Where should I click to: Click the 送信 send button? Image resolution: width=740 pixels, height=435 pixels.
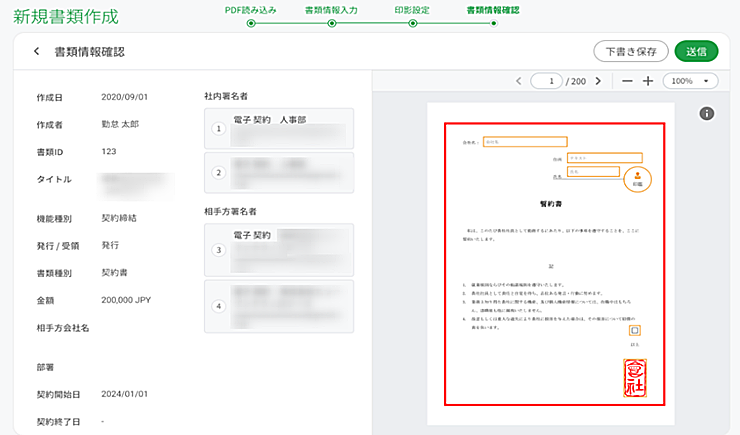[x=696, y=51]
